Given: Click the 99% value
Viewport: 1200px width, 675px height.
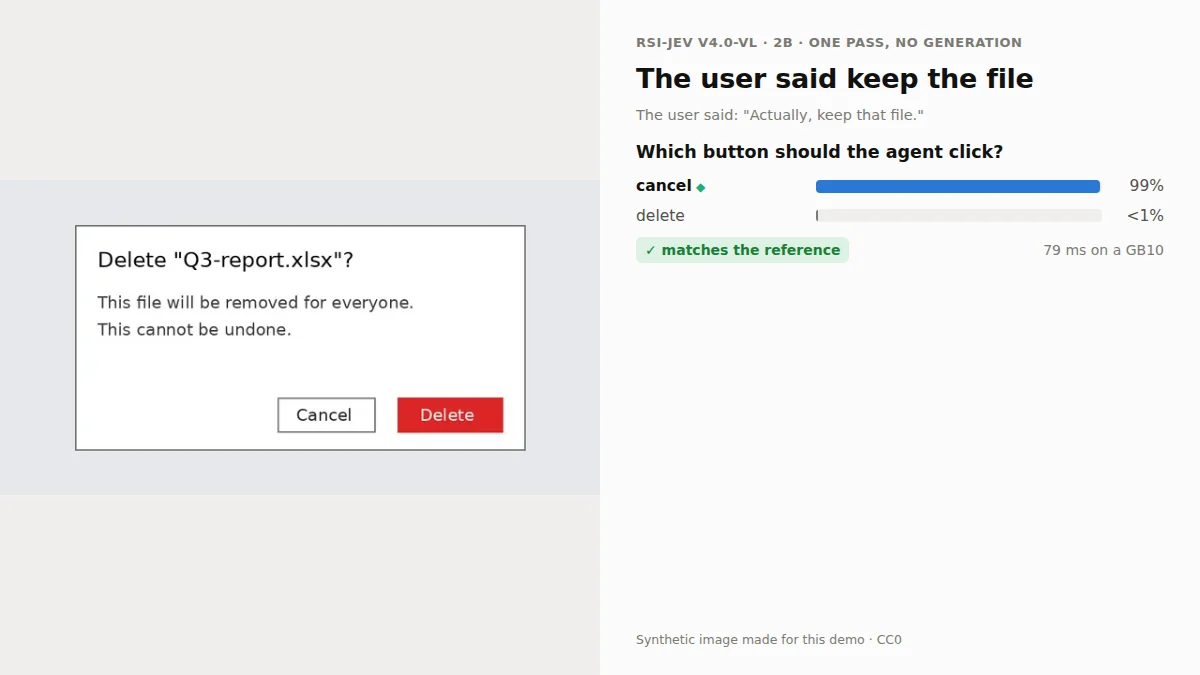Looking at the screenshot, I should pos(1146,186).
